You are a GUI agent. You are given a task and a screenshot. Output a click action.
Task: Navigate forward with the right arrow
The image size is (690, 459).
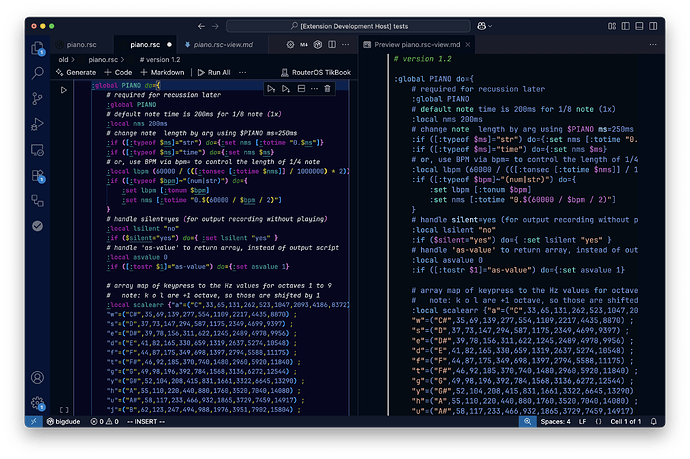point(215,26)
